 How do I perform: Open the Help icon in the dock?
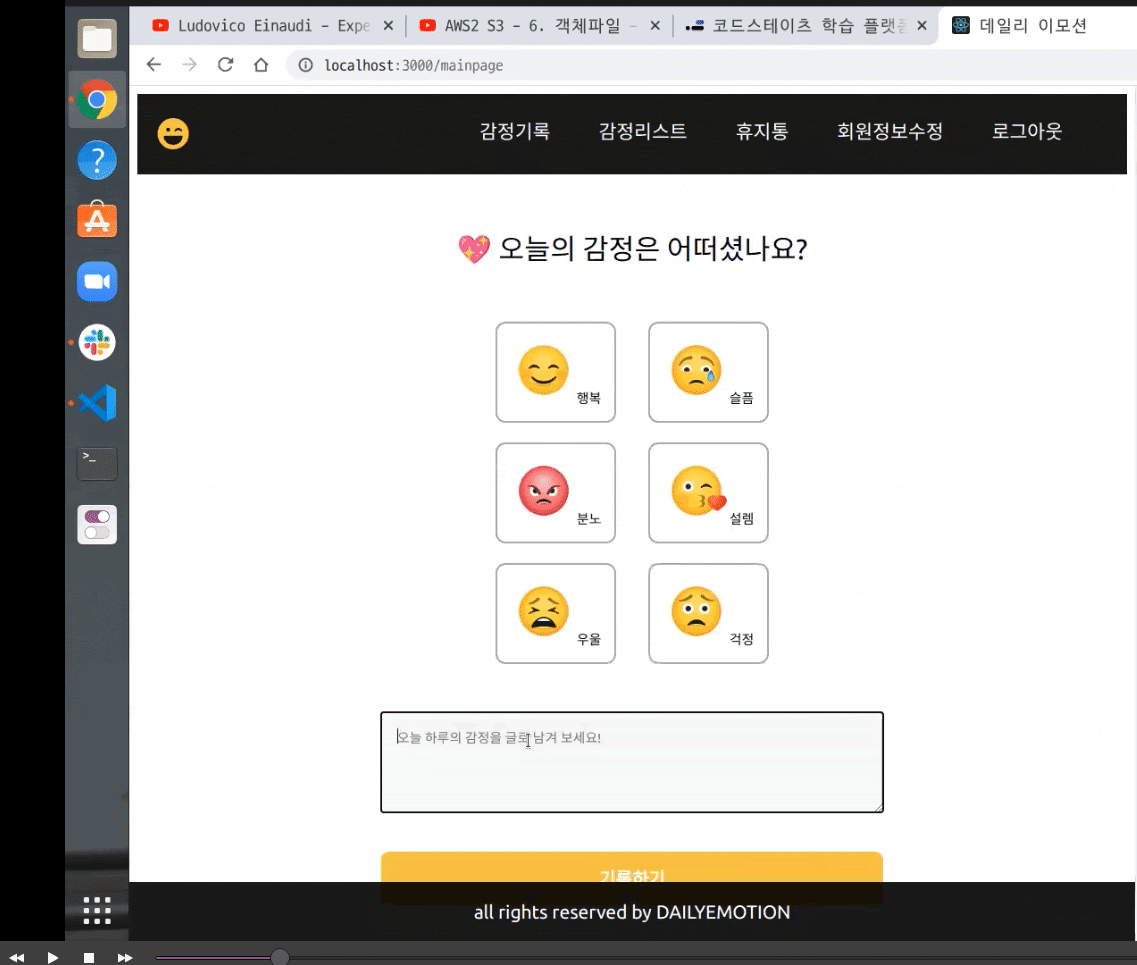[97, 160]
